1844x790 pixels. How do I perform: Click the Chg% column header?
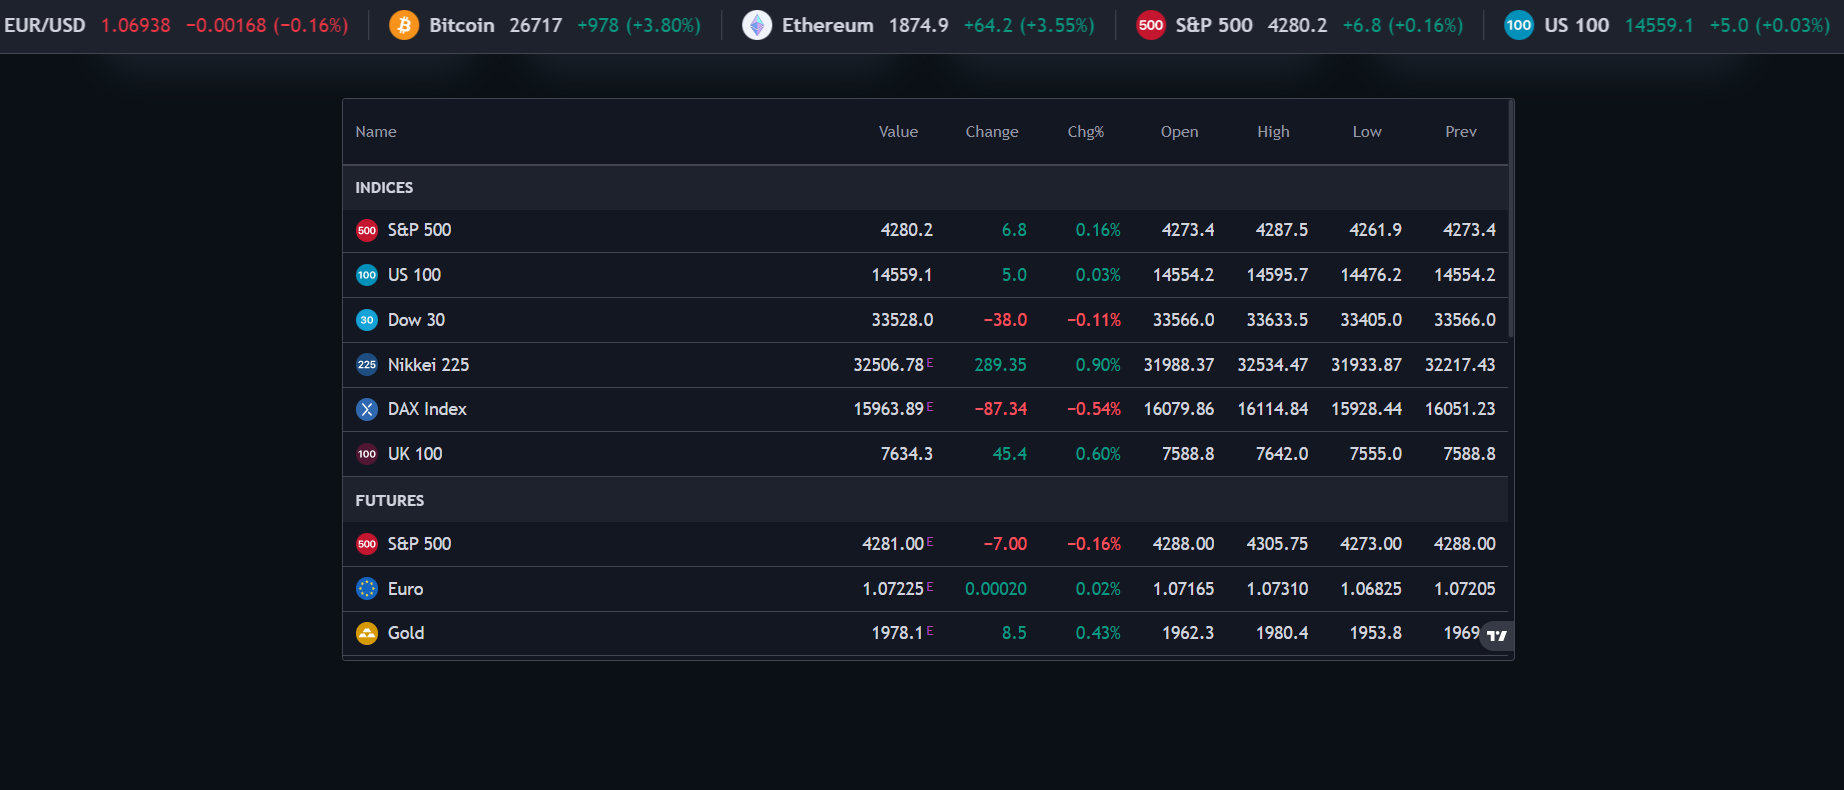point(1086,132)
